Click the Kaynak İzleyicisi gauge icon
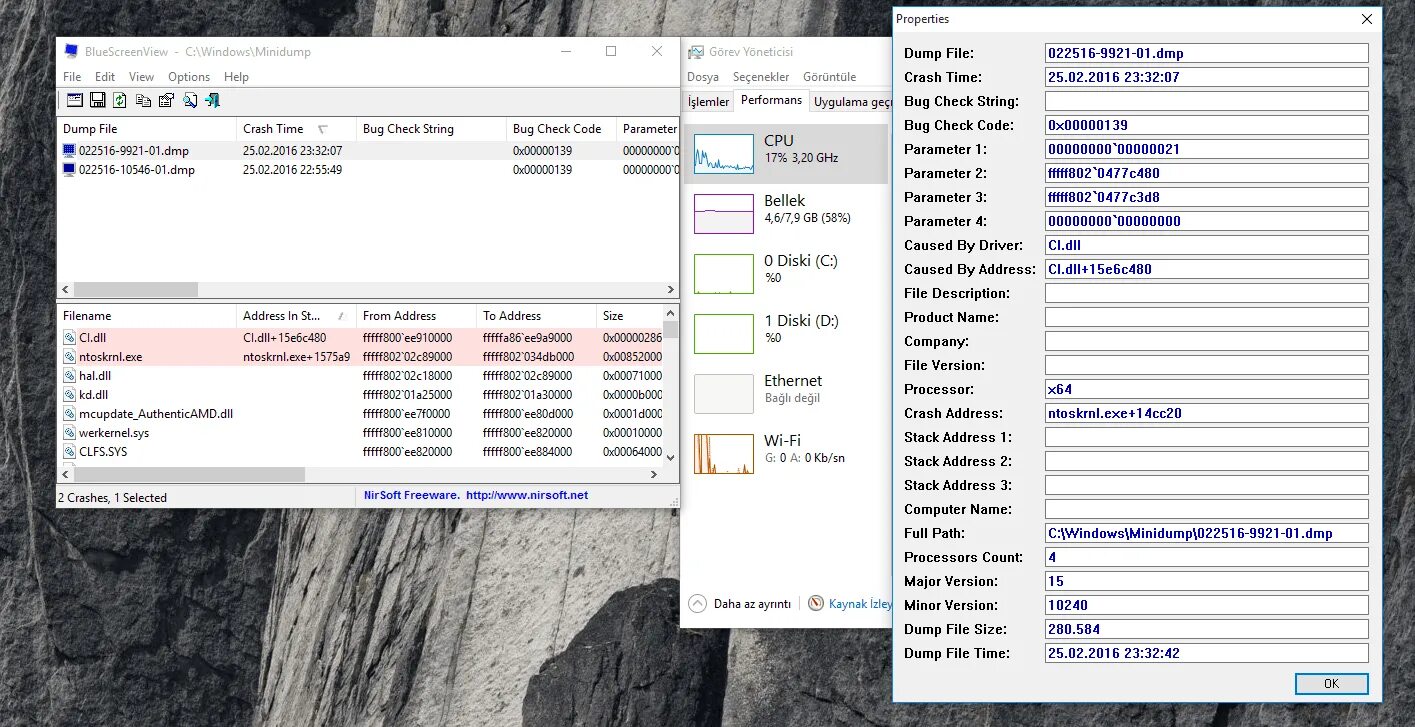This screenshot has width=1415, height=727. pos(816,604)
